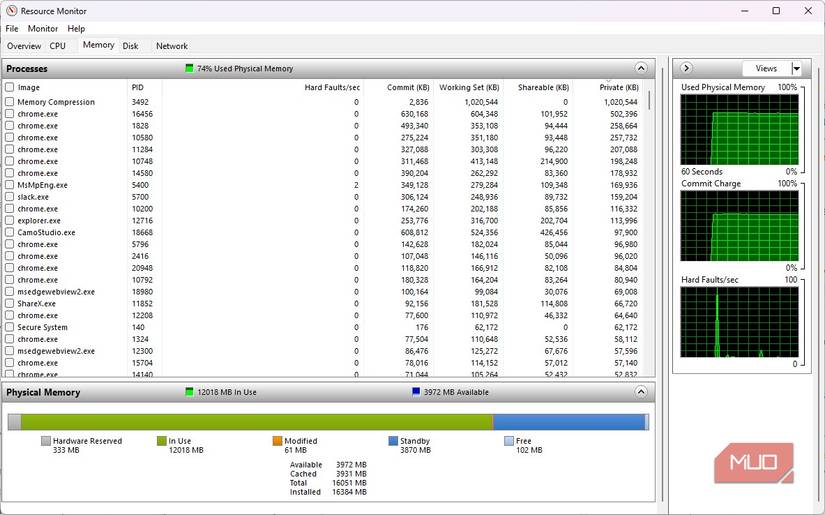
Task: Toggle the select-all Image header checkbox
Action: pyautogui.click(x=9, y=87)
